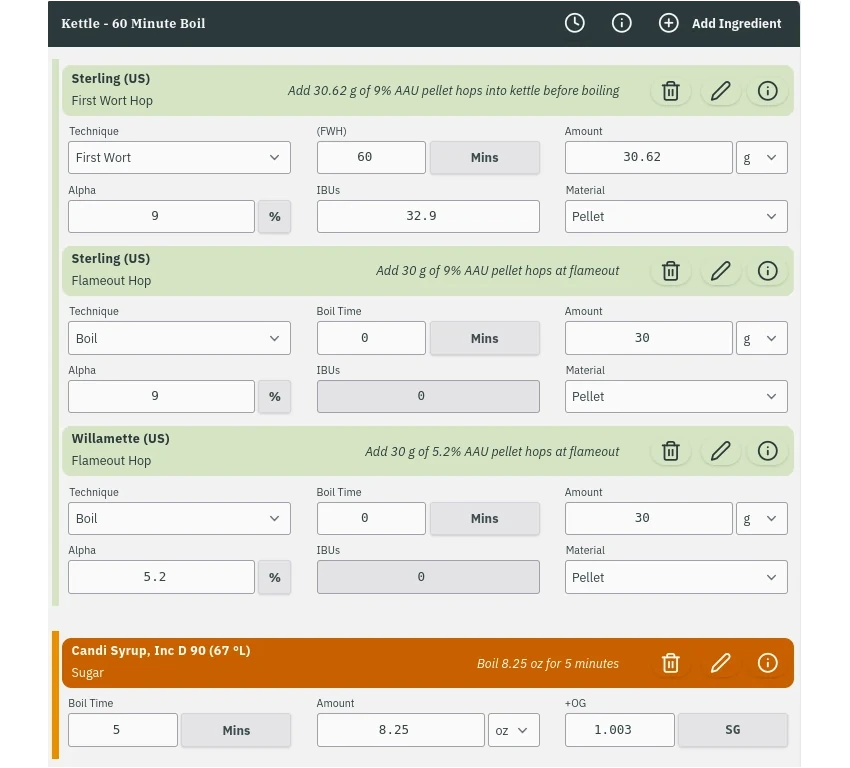Viewport: 850px width, 768px height.
Task: Expand Material dropdown for Sterling Flameout Hop
Action: [675, 396]
